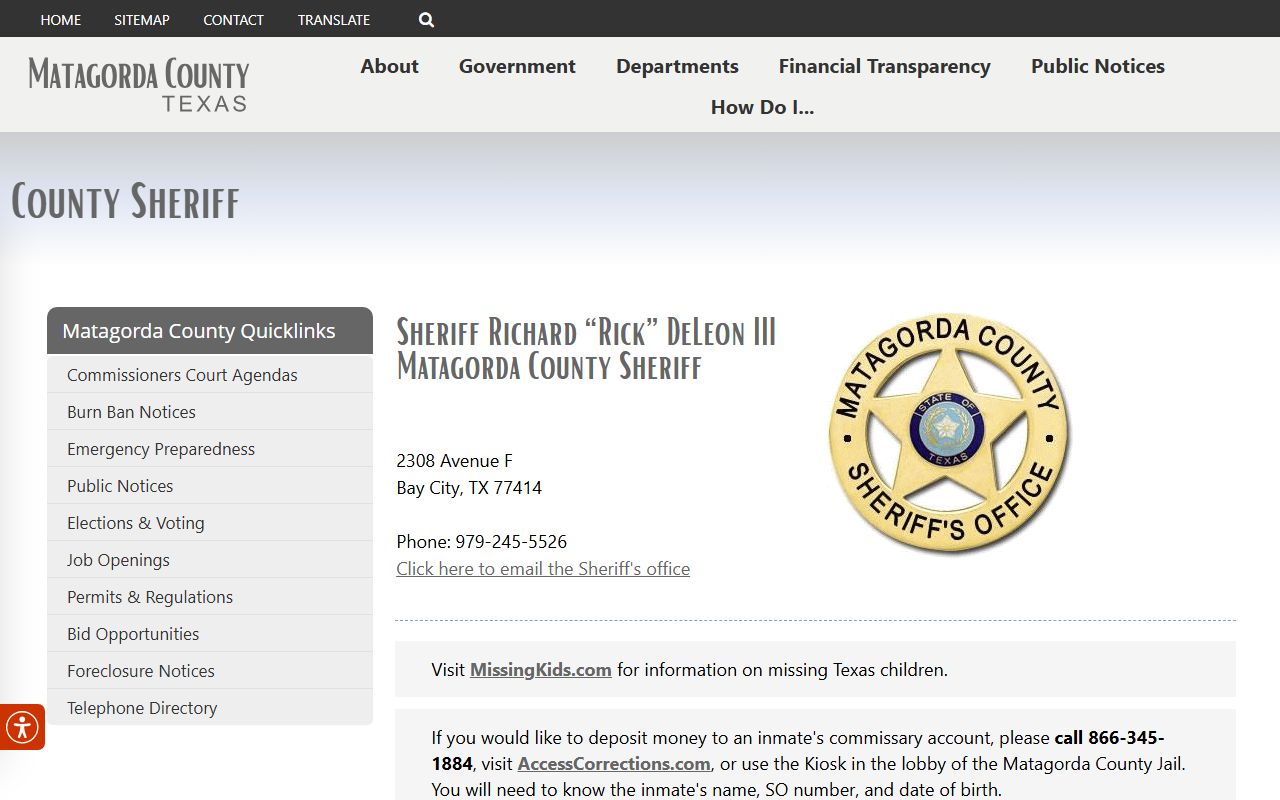Open the Public Notices menu
Viewport: 1280px width, 800px height.
point(1098,66)
